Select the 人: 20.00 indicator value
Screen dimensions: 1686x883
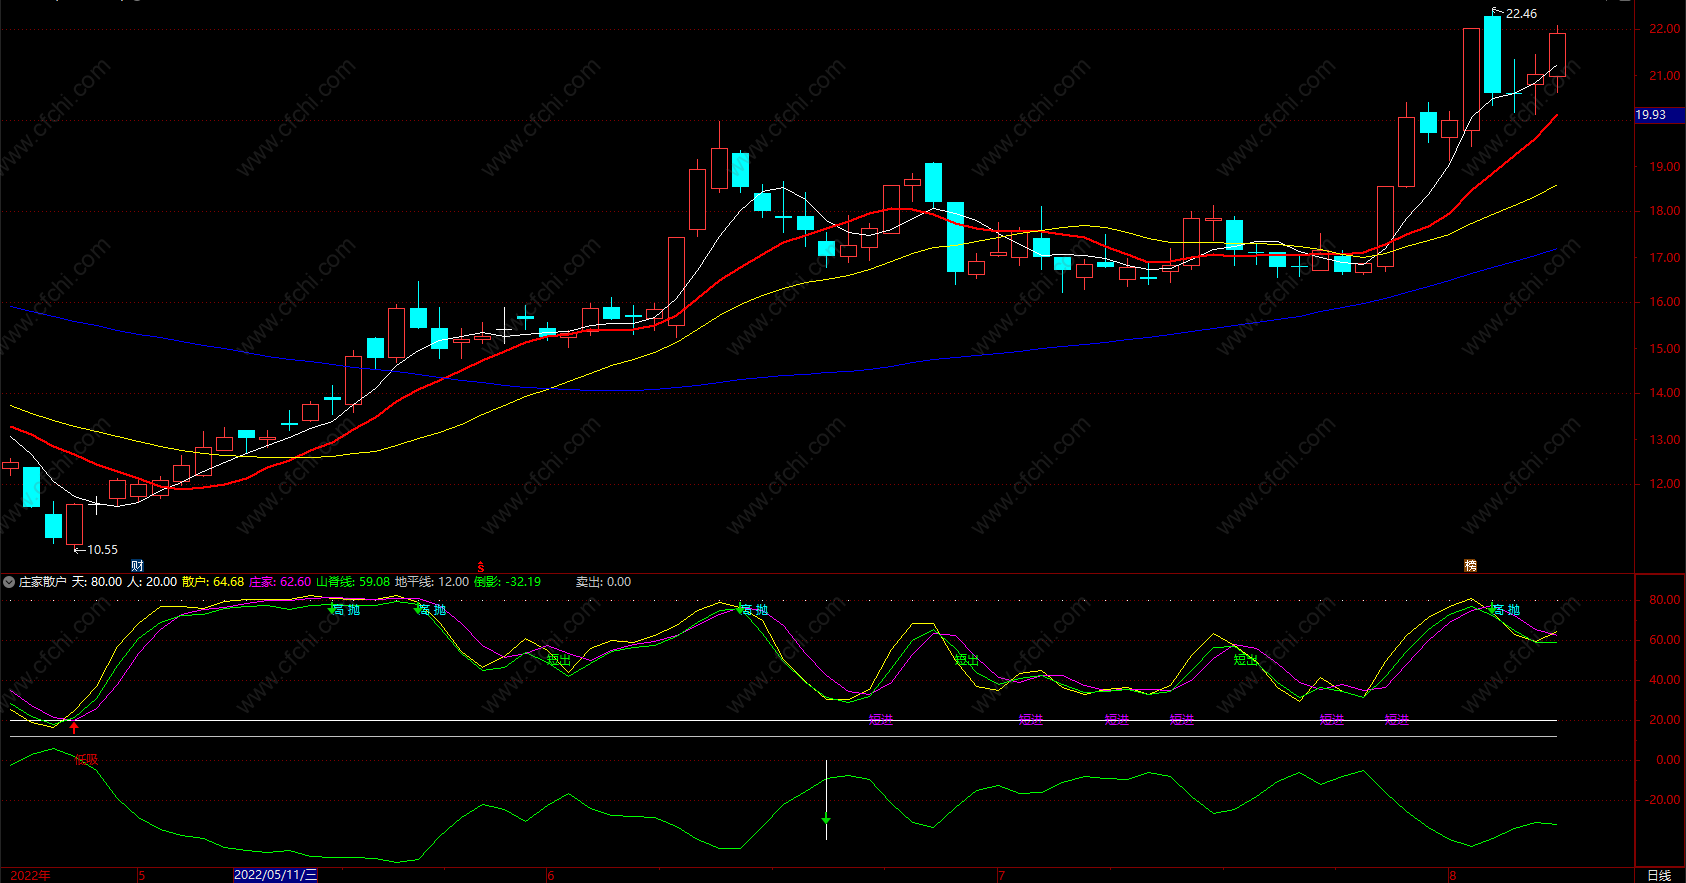[152, 582]
